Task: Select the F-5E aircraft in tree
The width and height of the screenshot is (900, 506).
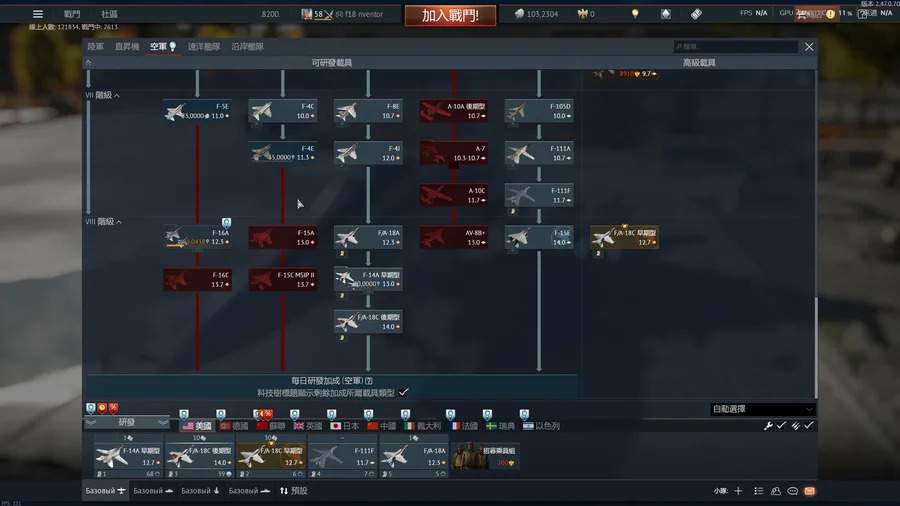Action: [x=197, y=111]
